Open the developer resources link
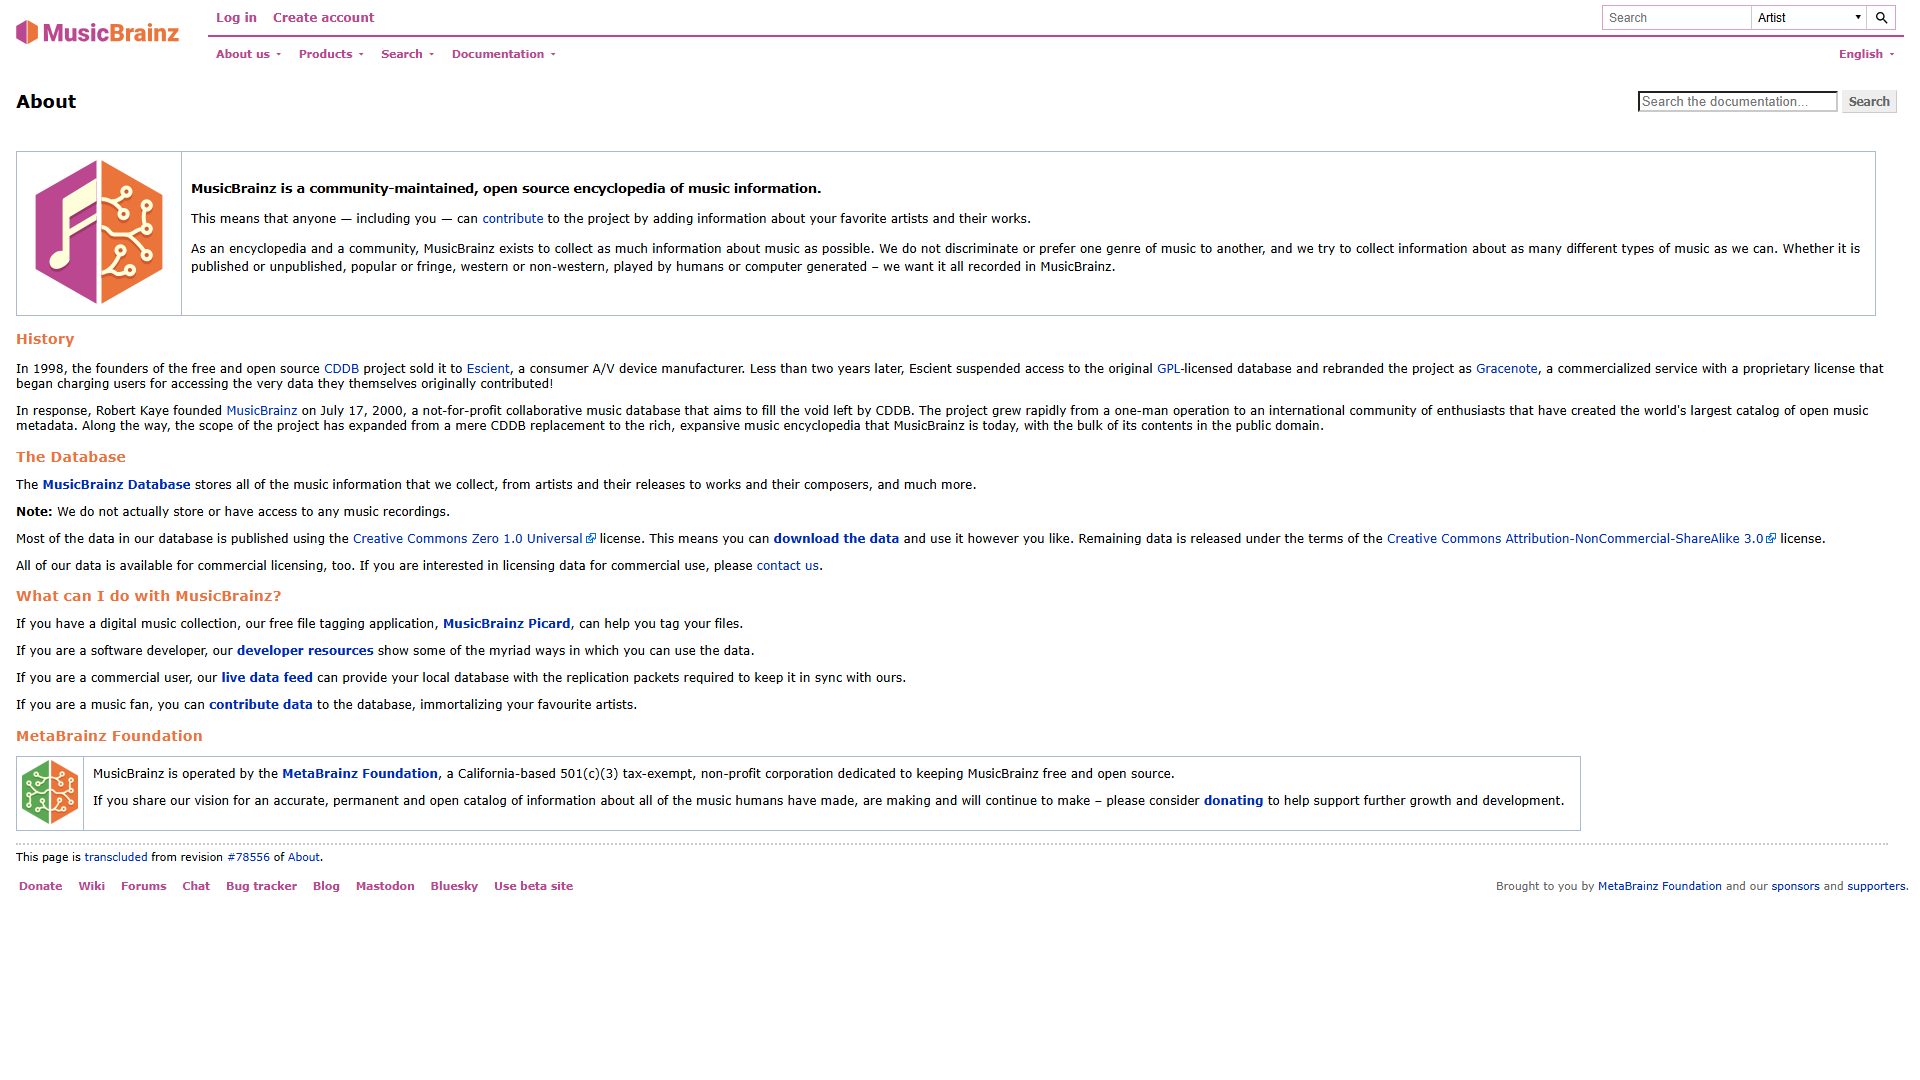Viewport: 1920px width, 1080px height. coord(305,651)
